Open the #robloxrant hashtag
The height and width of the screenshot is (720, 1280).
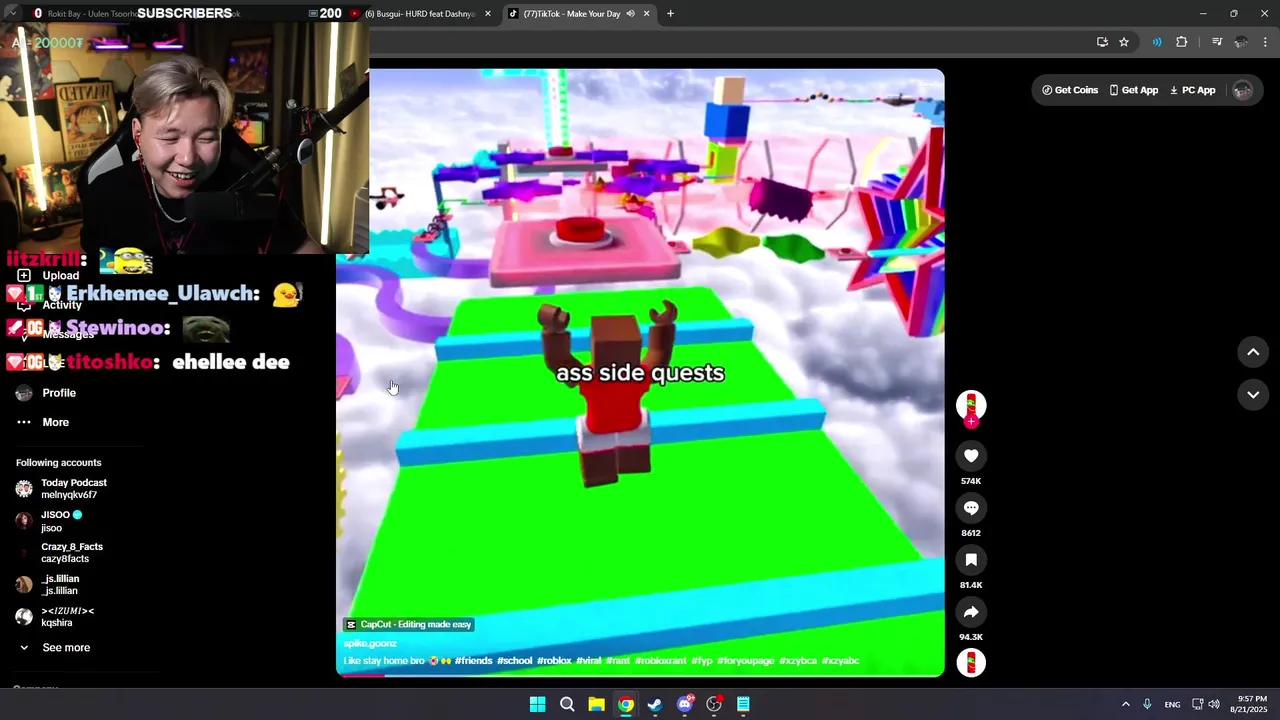point(660,661)
